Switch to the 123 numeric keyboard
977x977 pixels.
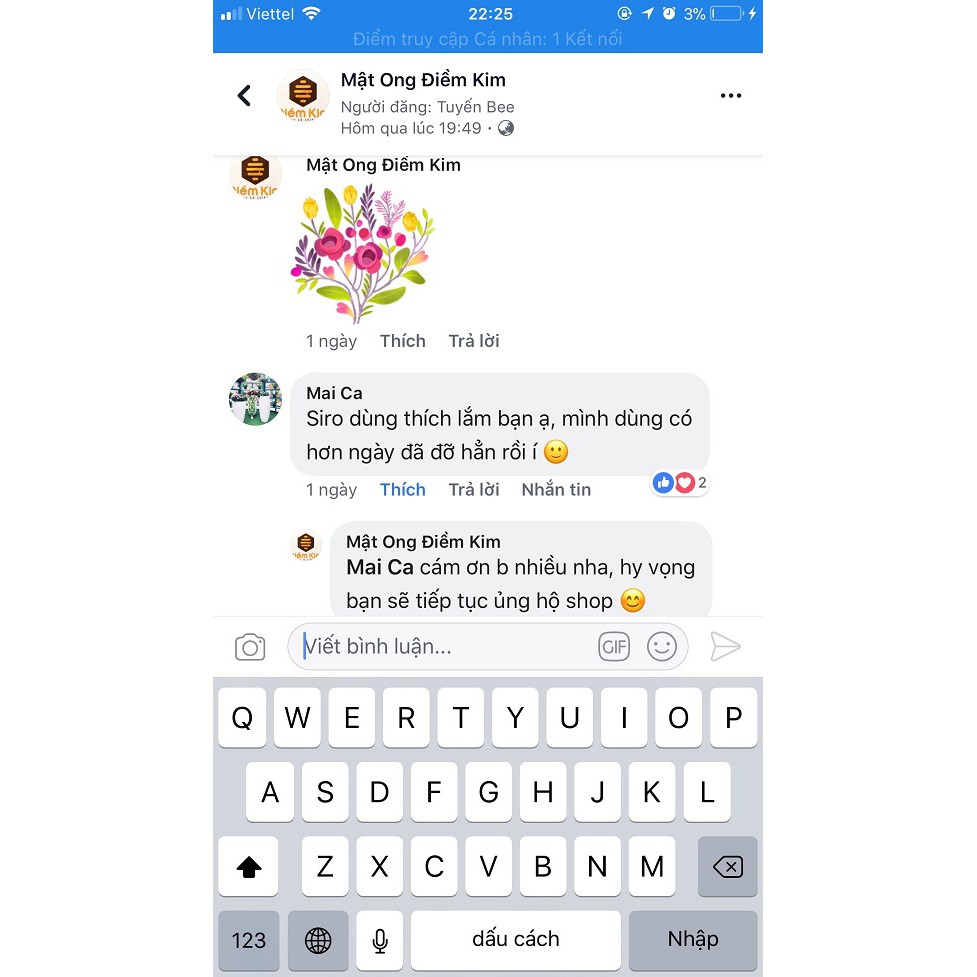click(249, 940)
